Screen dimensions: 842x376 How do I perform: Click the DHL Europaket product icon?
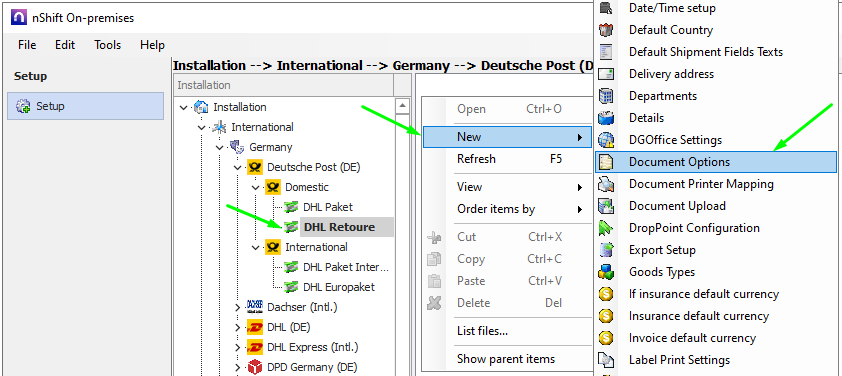coord(291,287)
